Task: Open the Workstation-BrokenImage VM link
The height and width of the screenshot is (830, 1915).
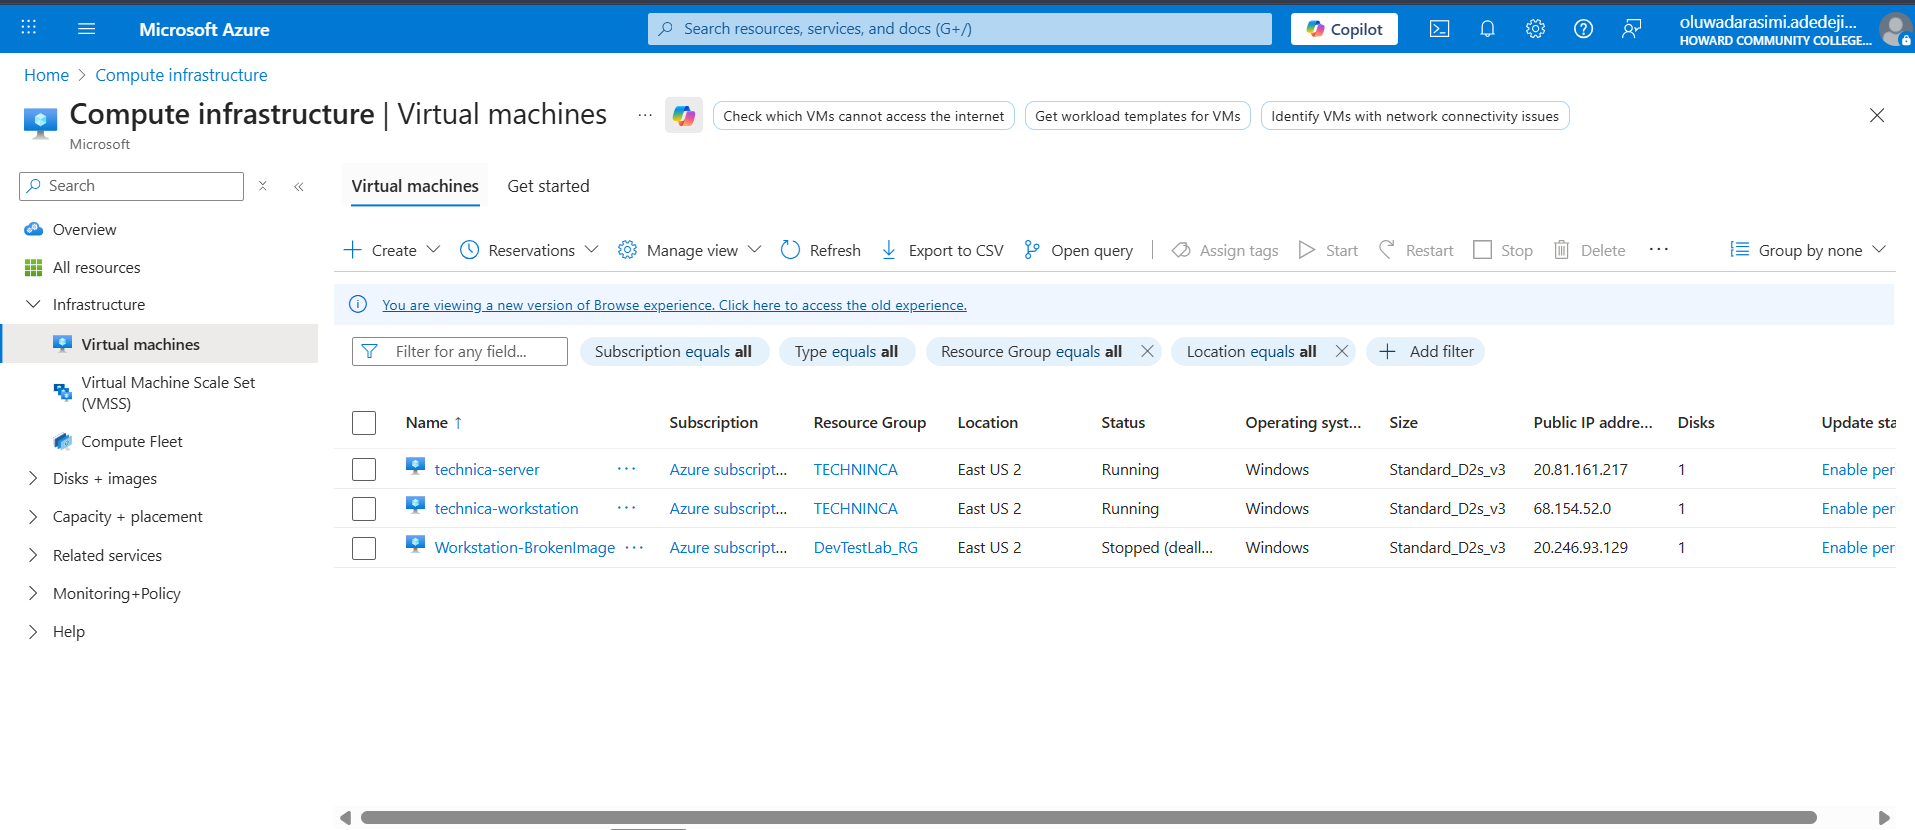Action: pyautogui.click(x=525, y=547)
